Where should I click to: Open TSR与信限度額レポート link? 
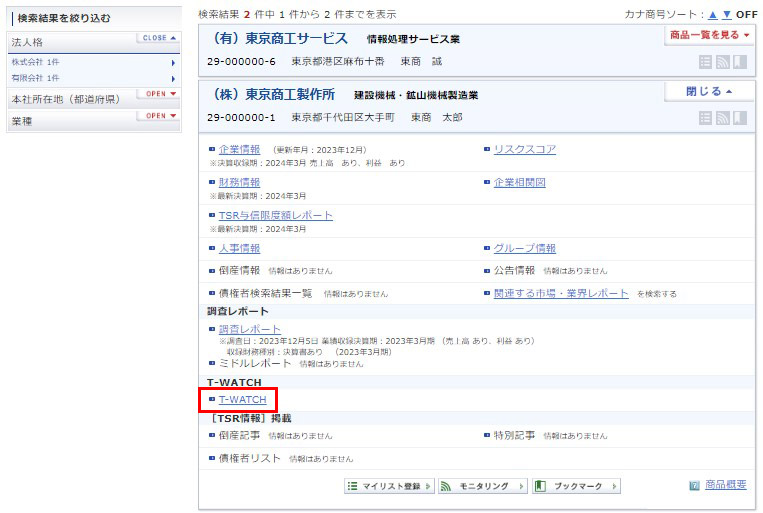(x=276, y=216)
